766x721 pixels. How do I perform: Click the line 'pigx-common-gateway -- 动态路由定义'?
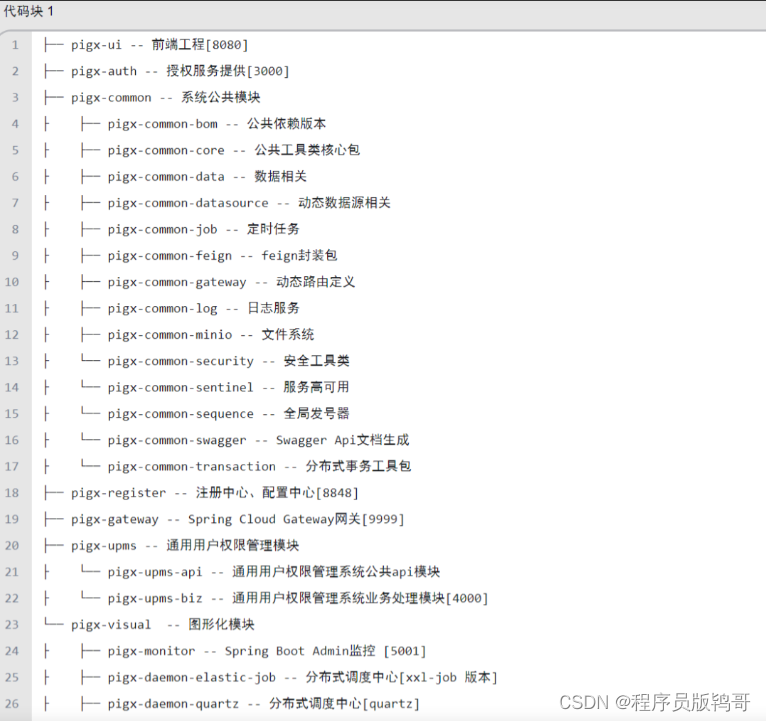pos(232,282)
